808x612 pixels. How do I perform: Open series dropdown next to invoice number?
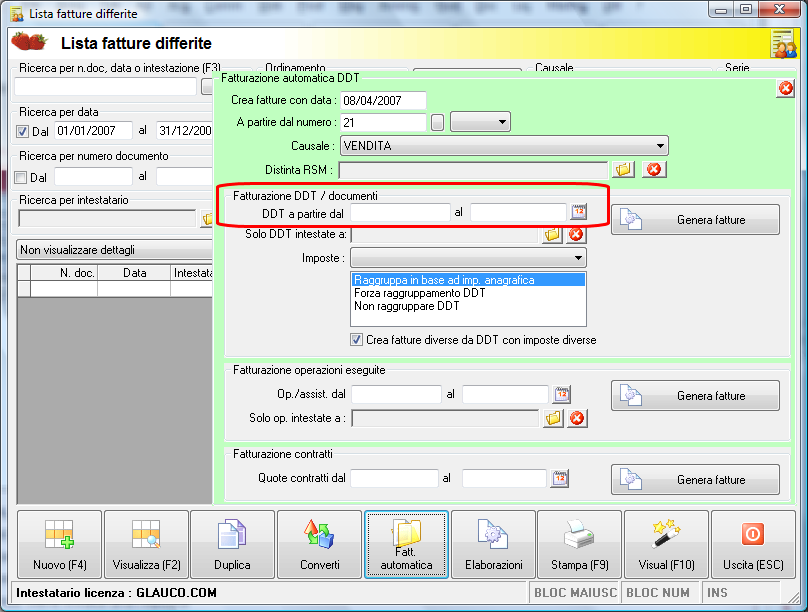480,122
